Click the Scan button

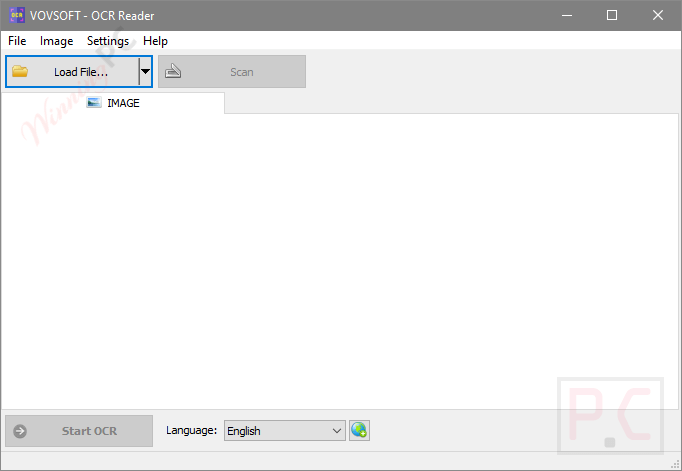[232, 72]
